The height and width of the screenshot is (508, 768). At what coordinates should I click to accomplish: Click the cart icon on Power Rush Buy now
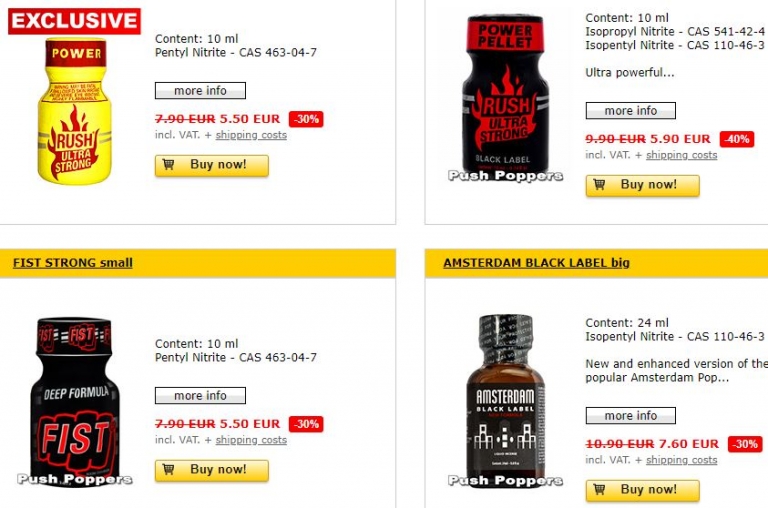point(168,165)
